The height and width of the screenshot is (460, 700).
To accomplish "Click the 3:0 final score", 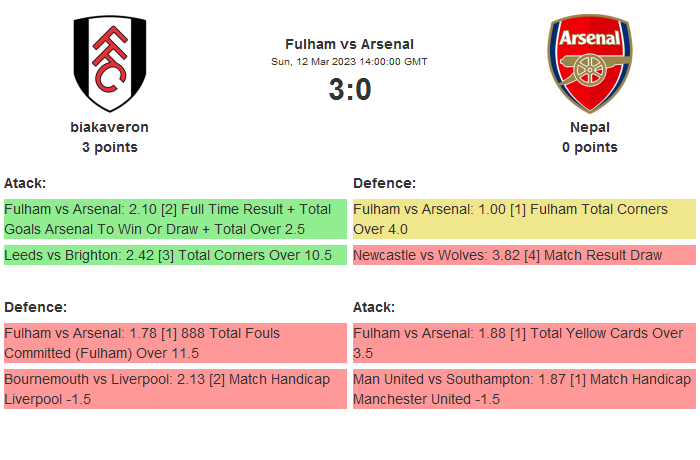I will click(349, 90).
